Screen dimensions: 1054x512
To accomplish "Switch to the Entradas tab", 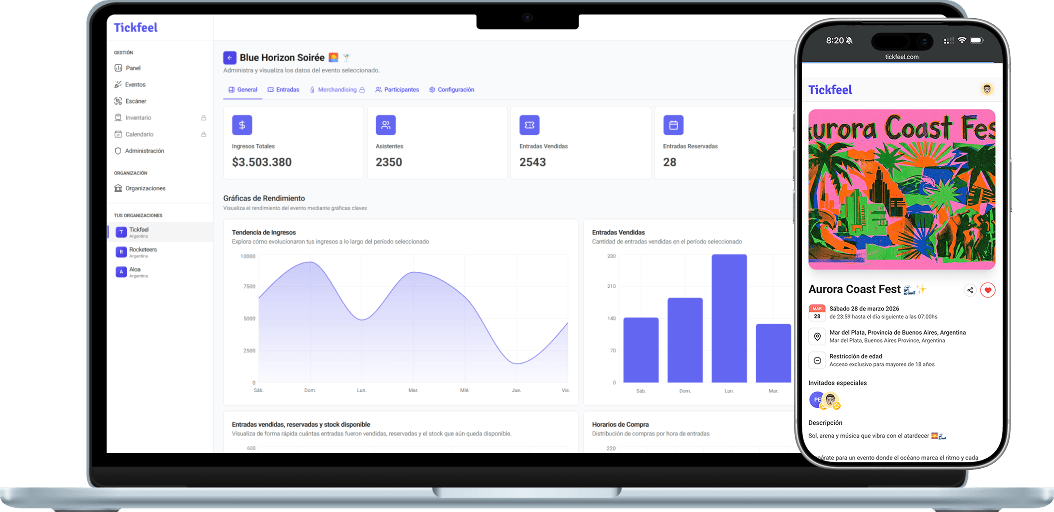I will pos(283,90).
